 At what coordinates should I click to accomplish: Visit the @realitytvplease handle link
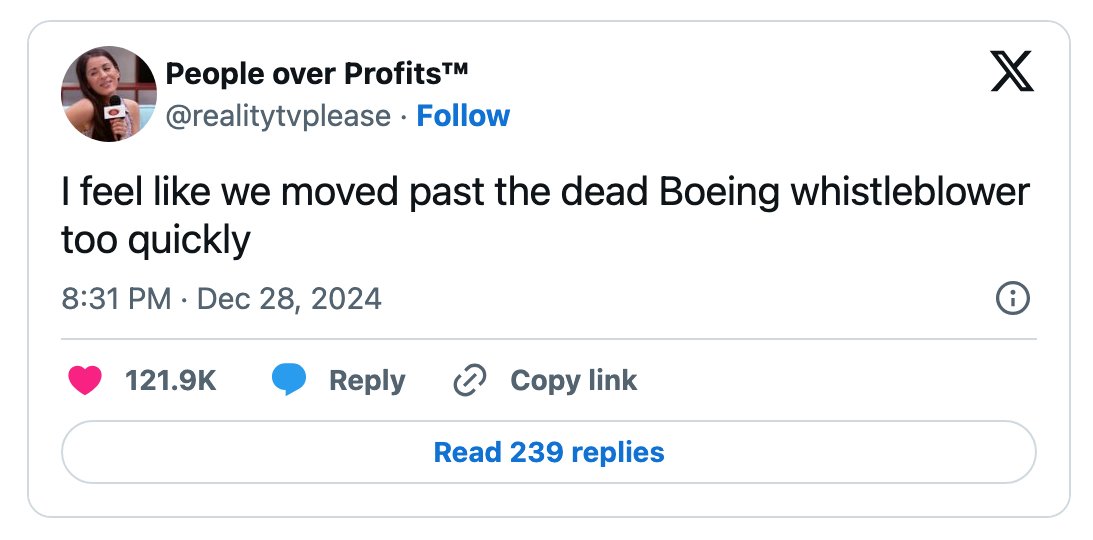278,116
